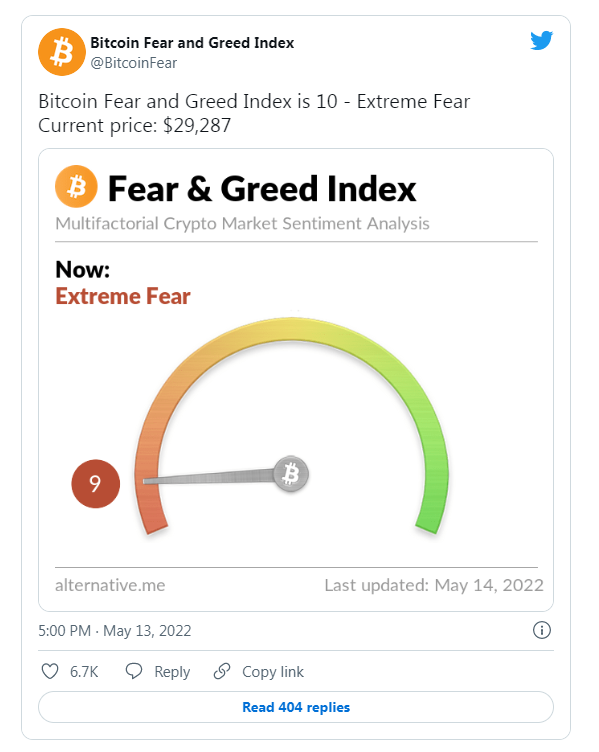Click the copy link chain icon
This screenshot has height=752, width=599.
click(x=222, y=671)
